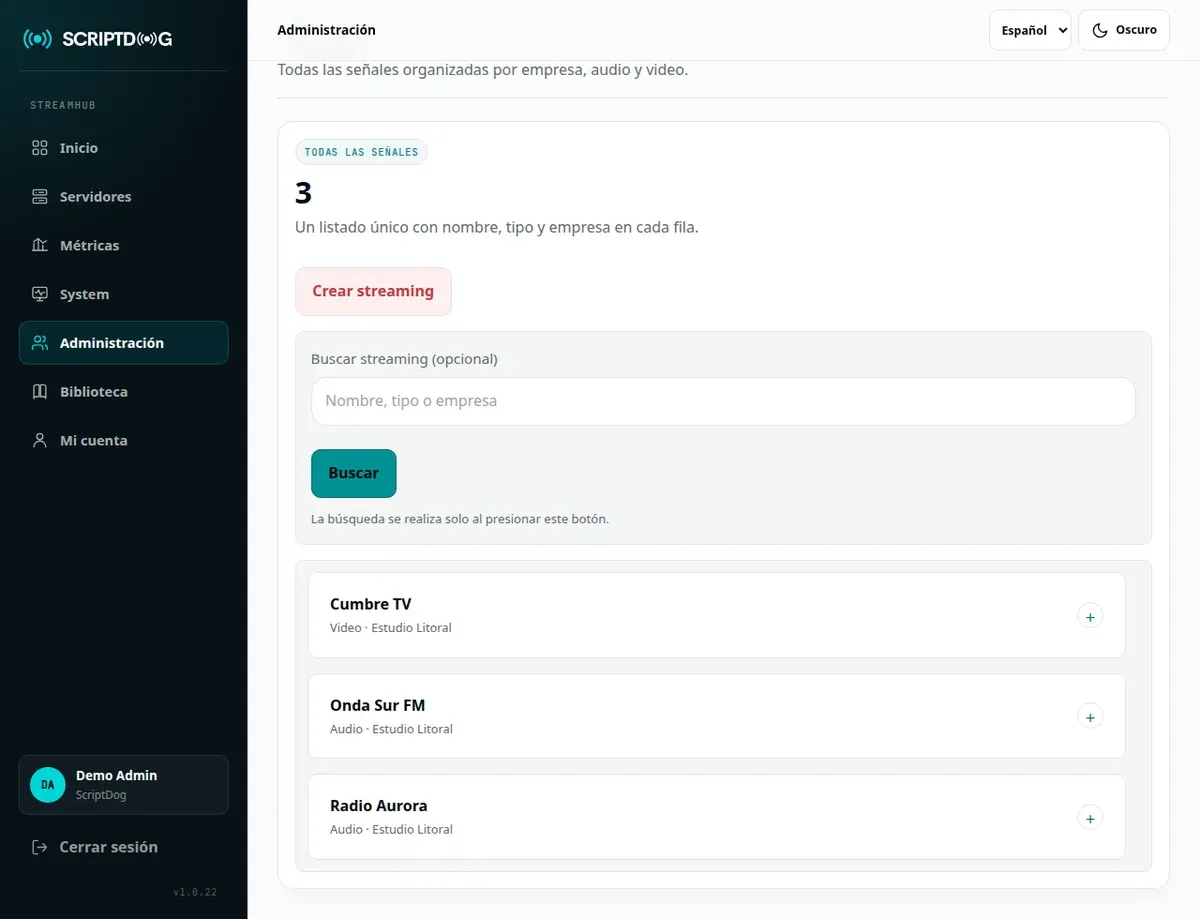Focus the Nombre, tipo o empresa field
The height and width of the screenshot is (919, 1200).
coord(723,401)
